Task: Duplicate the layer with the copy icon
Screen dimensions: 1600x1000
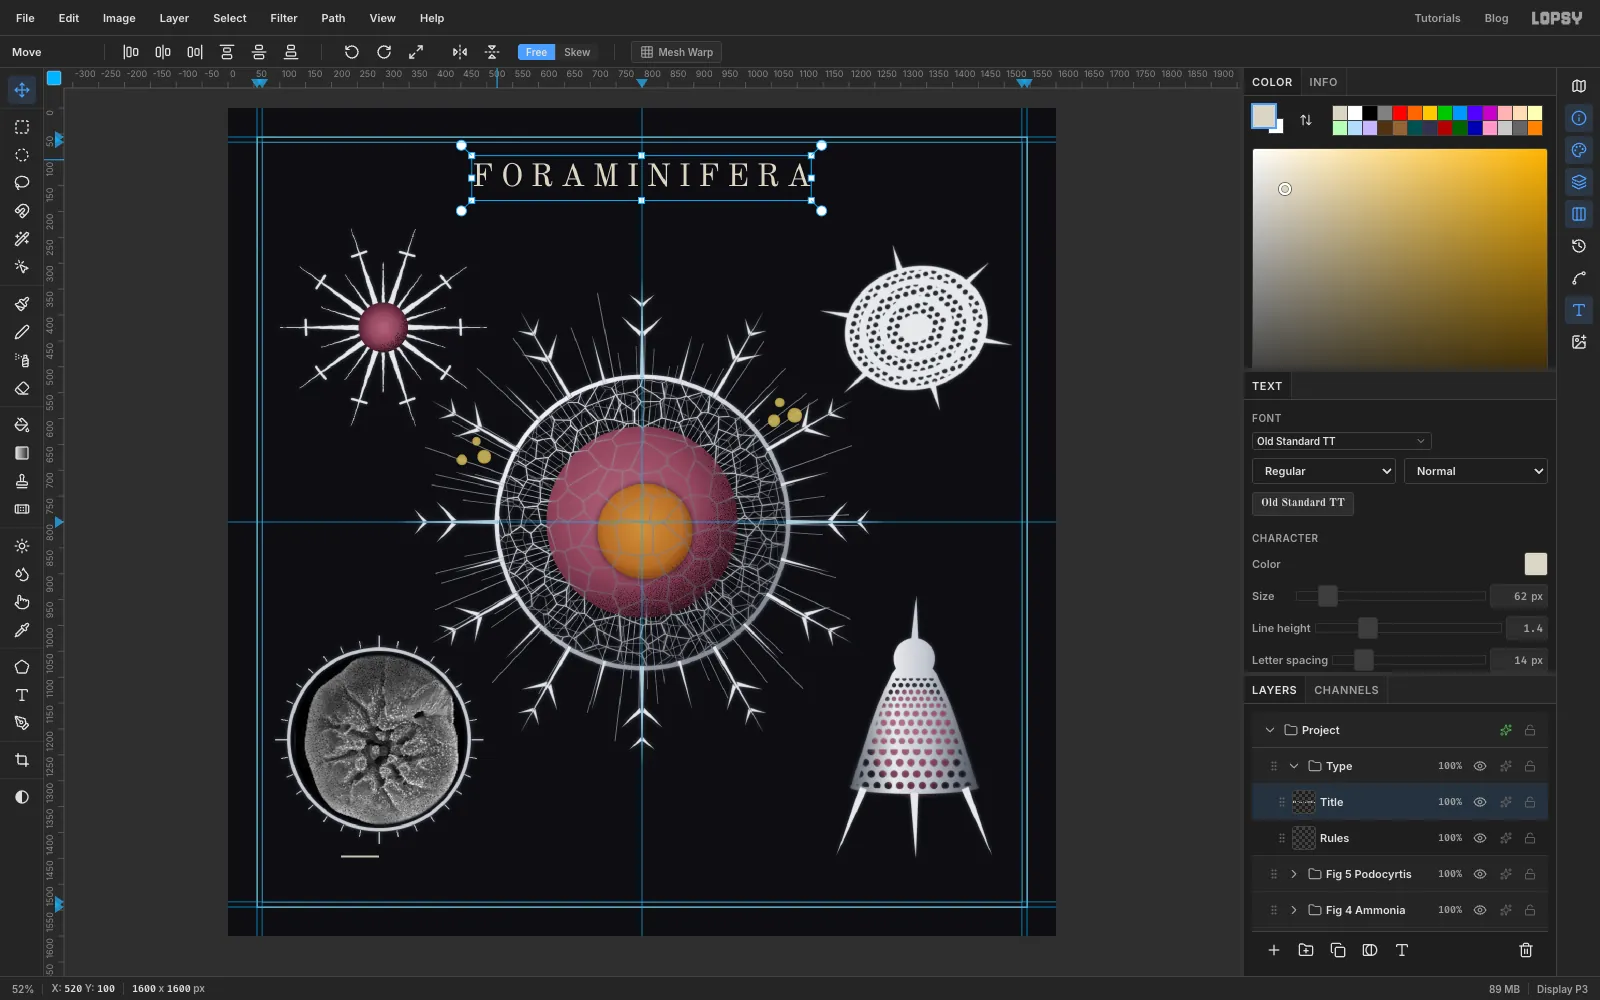Action: (1338, 950)
